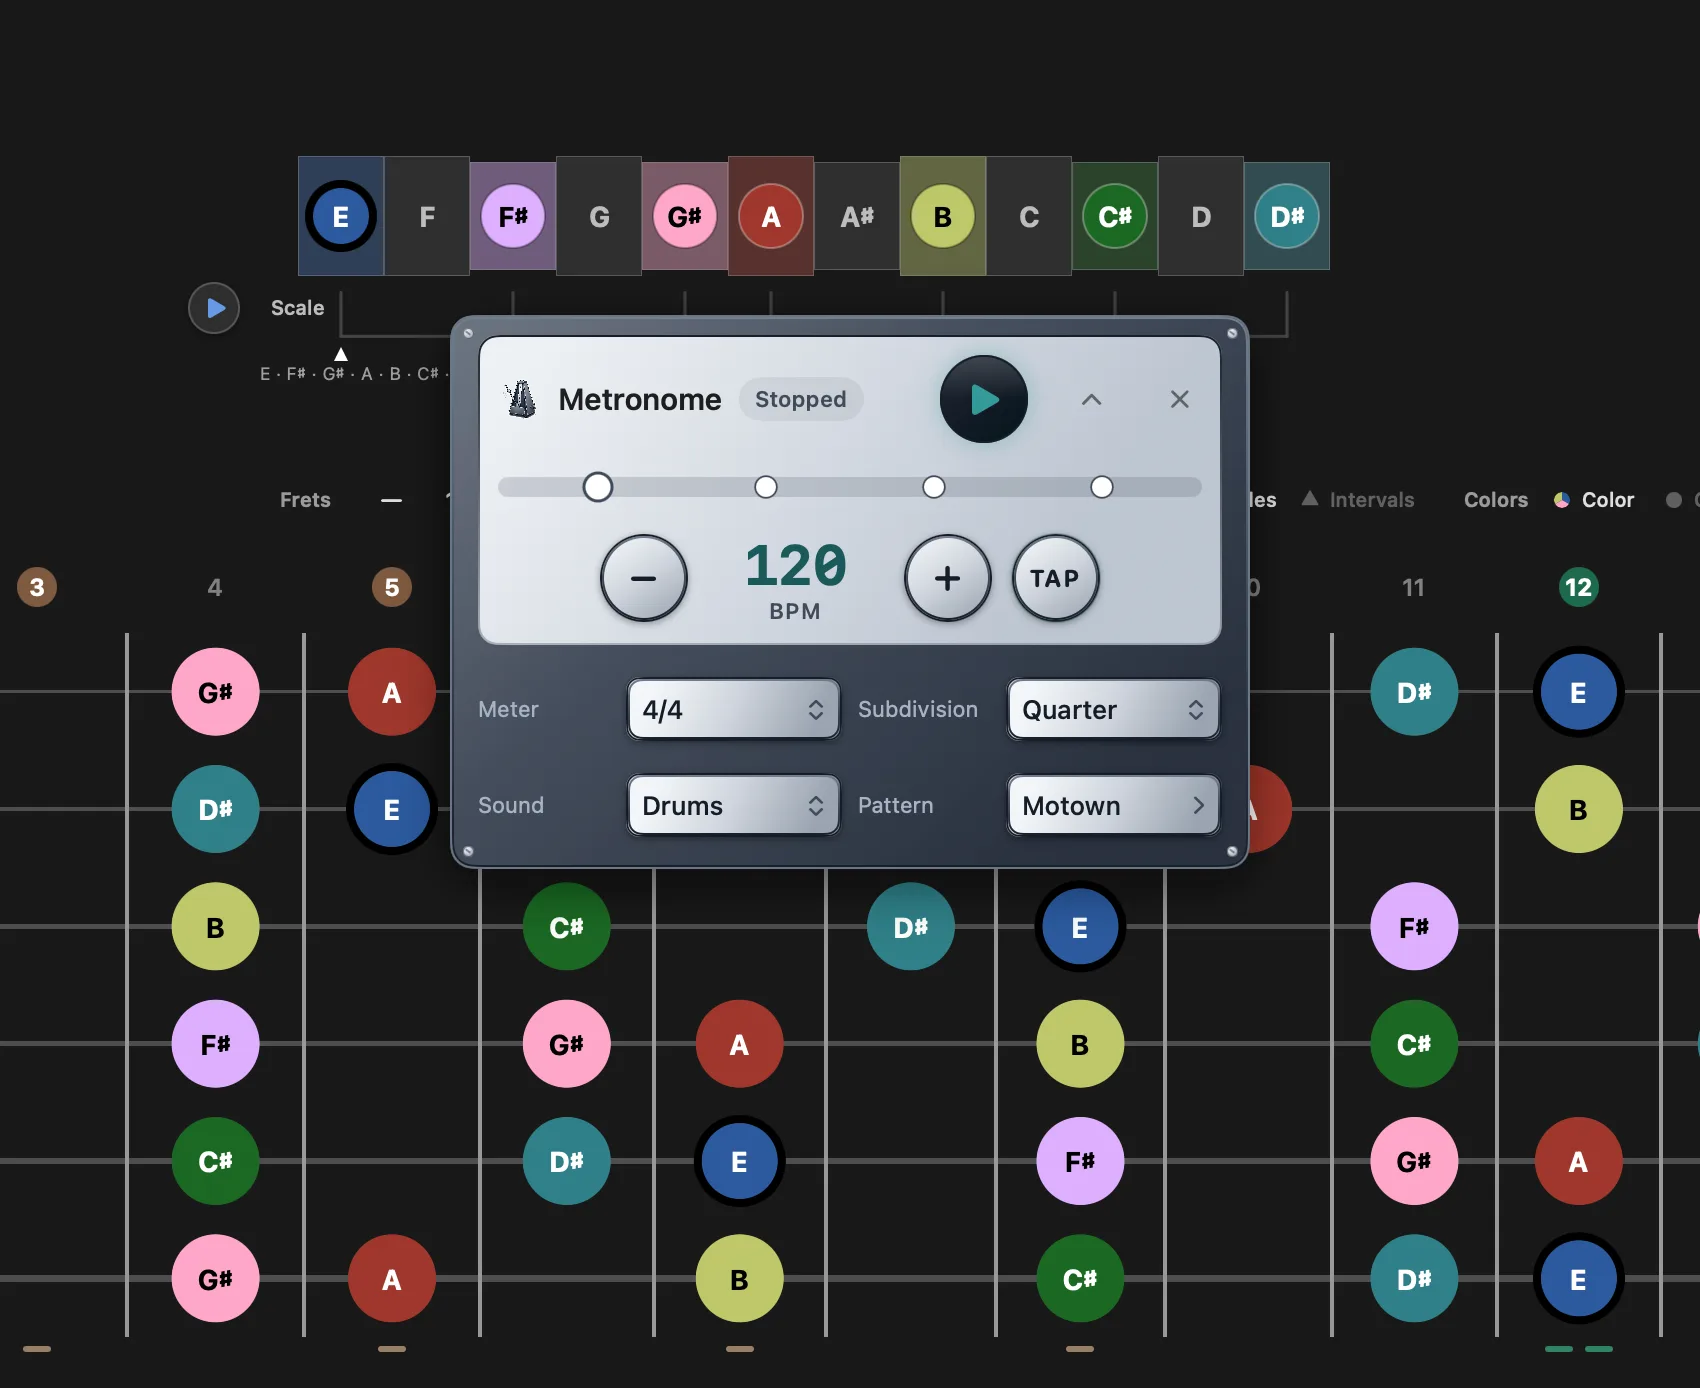Tap the TAP tempo button
This screenshot has height=1388, width=1700.
click(1056, 578)
